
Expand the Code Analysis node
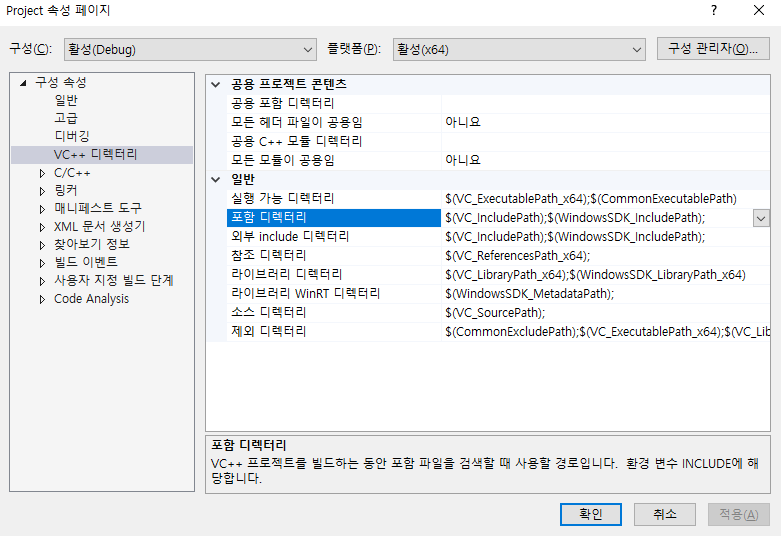pyautogui.click(x=42, y=299)
